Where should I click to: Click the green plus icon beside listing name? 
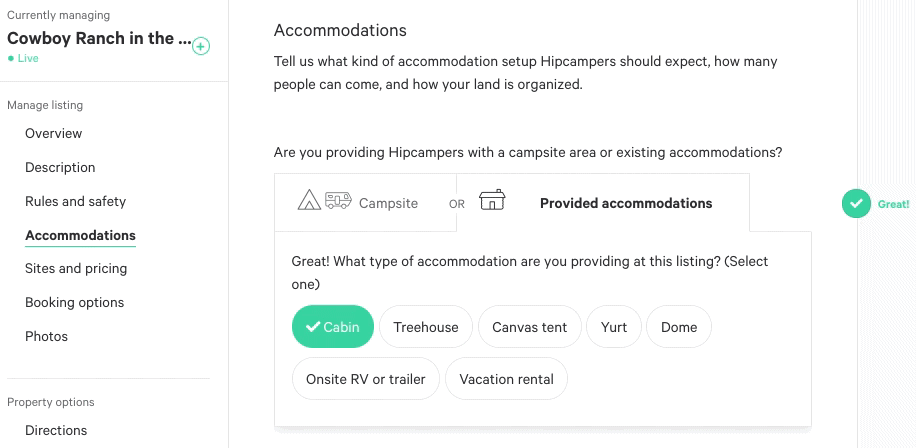(200, 46)
